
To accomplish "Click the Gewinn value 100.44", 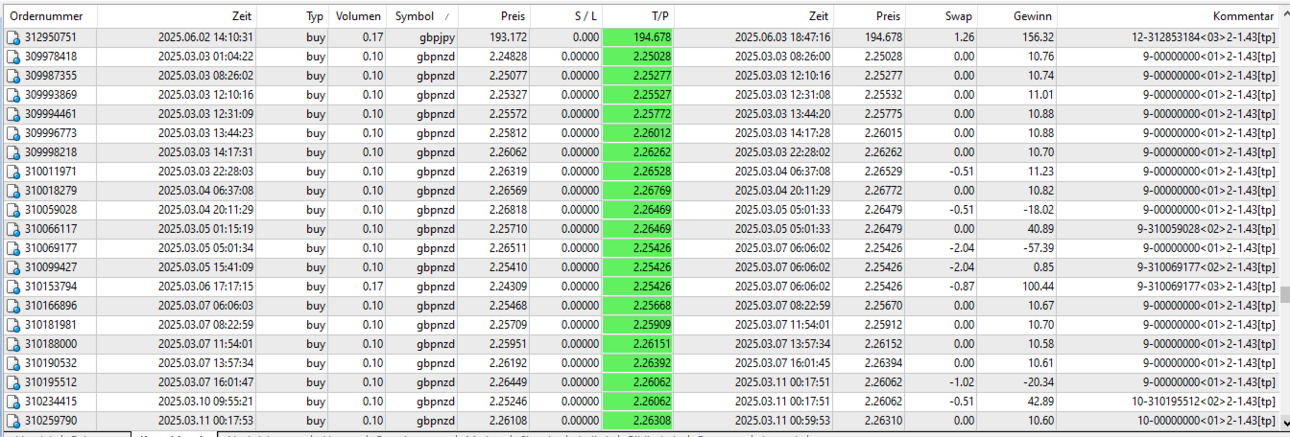I will point(1035,286).
